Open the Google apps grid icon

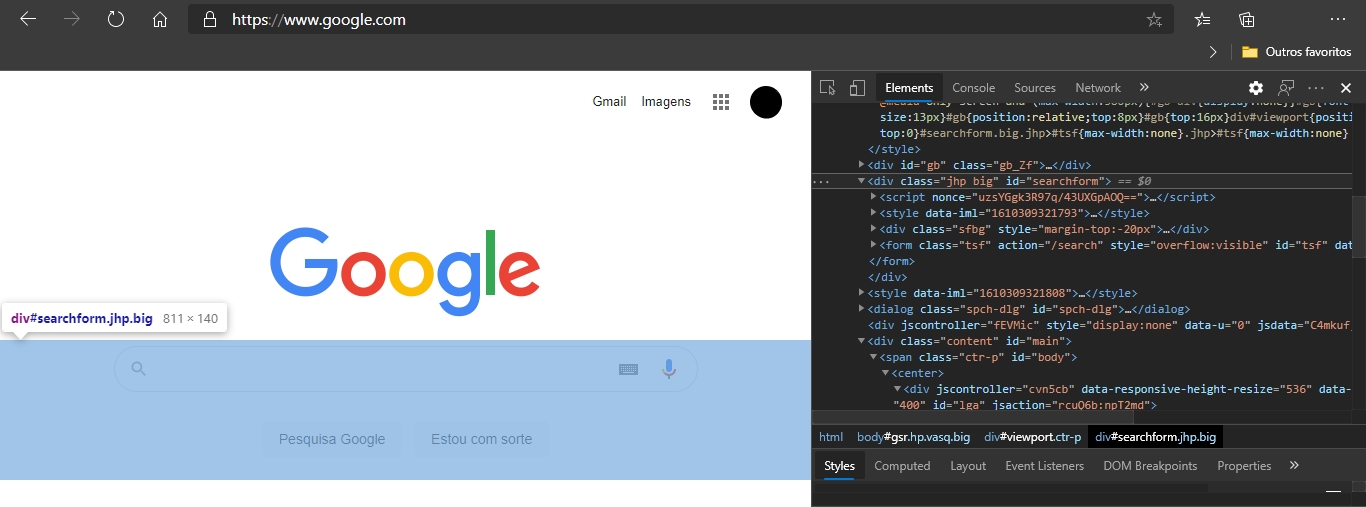(x=720, y=102)
